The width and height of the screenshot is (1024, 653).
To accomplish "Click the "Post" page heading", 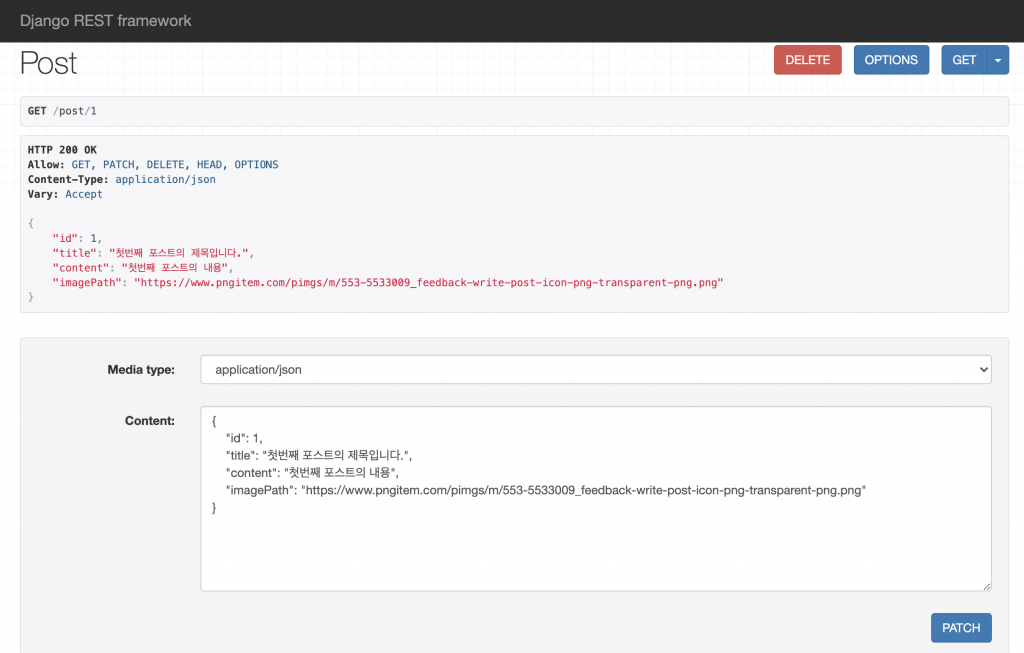I will pyautogui.click(x=48, y=63).
